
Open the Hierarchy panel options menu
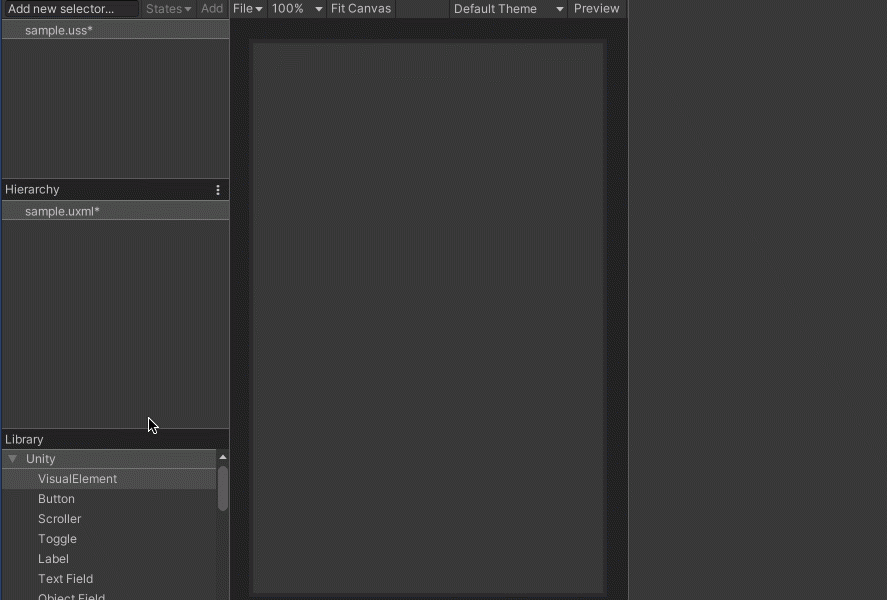218,190
